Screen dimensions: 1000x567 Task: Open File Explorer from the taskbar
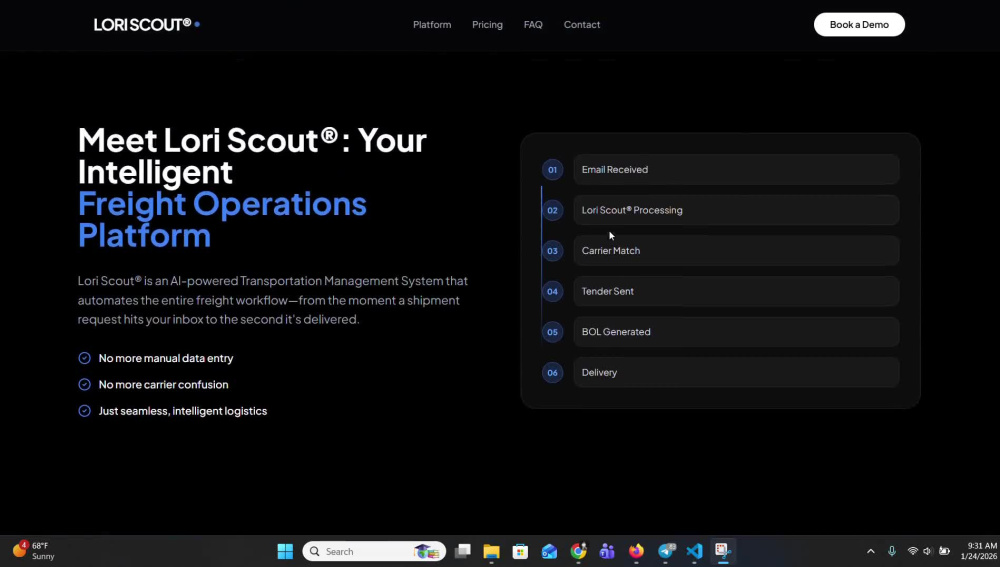click(x=491, y=551)
